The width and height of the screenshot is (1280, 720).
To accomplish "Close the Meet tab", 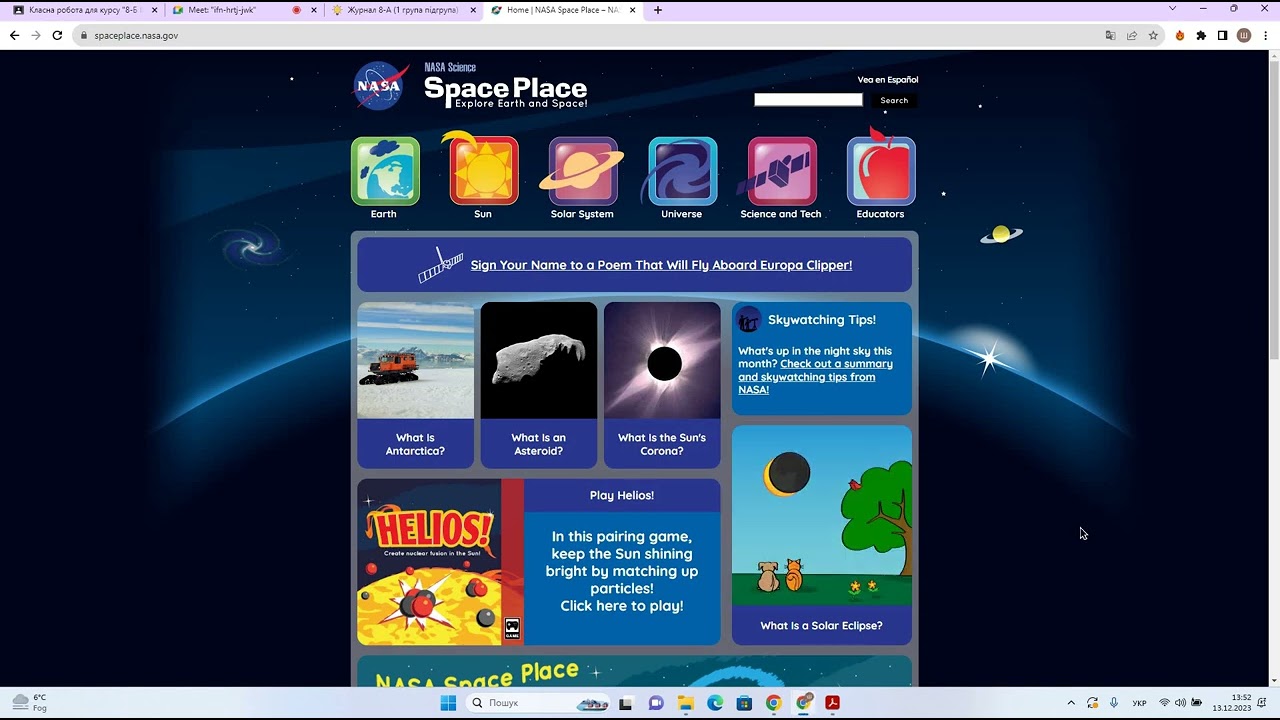I will coord(314,10).
